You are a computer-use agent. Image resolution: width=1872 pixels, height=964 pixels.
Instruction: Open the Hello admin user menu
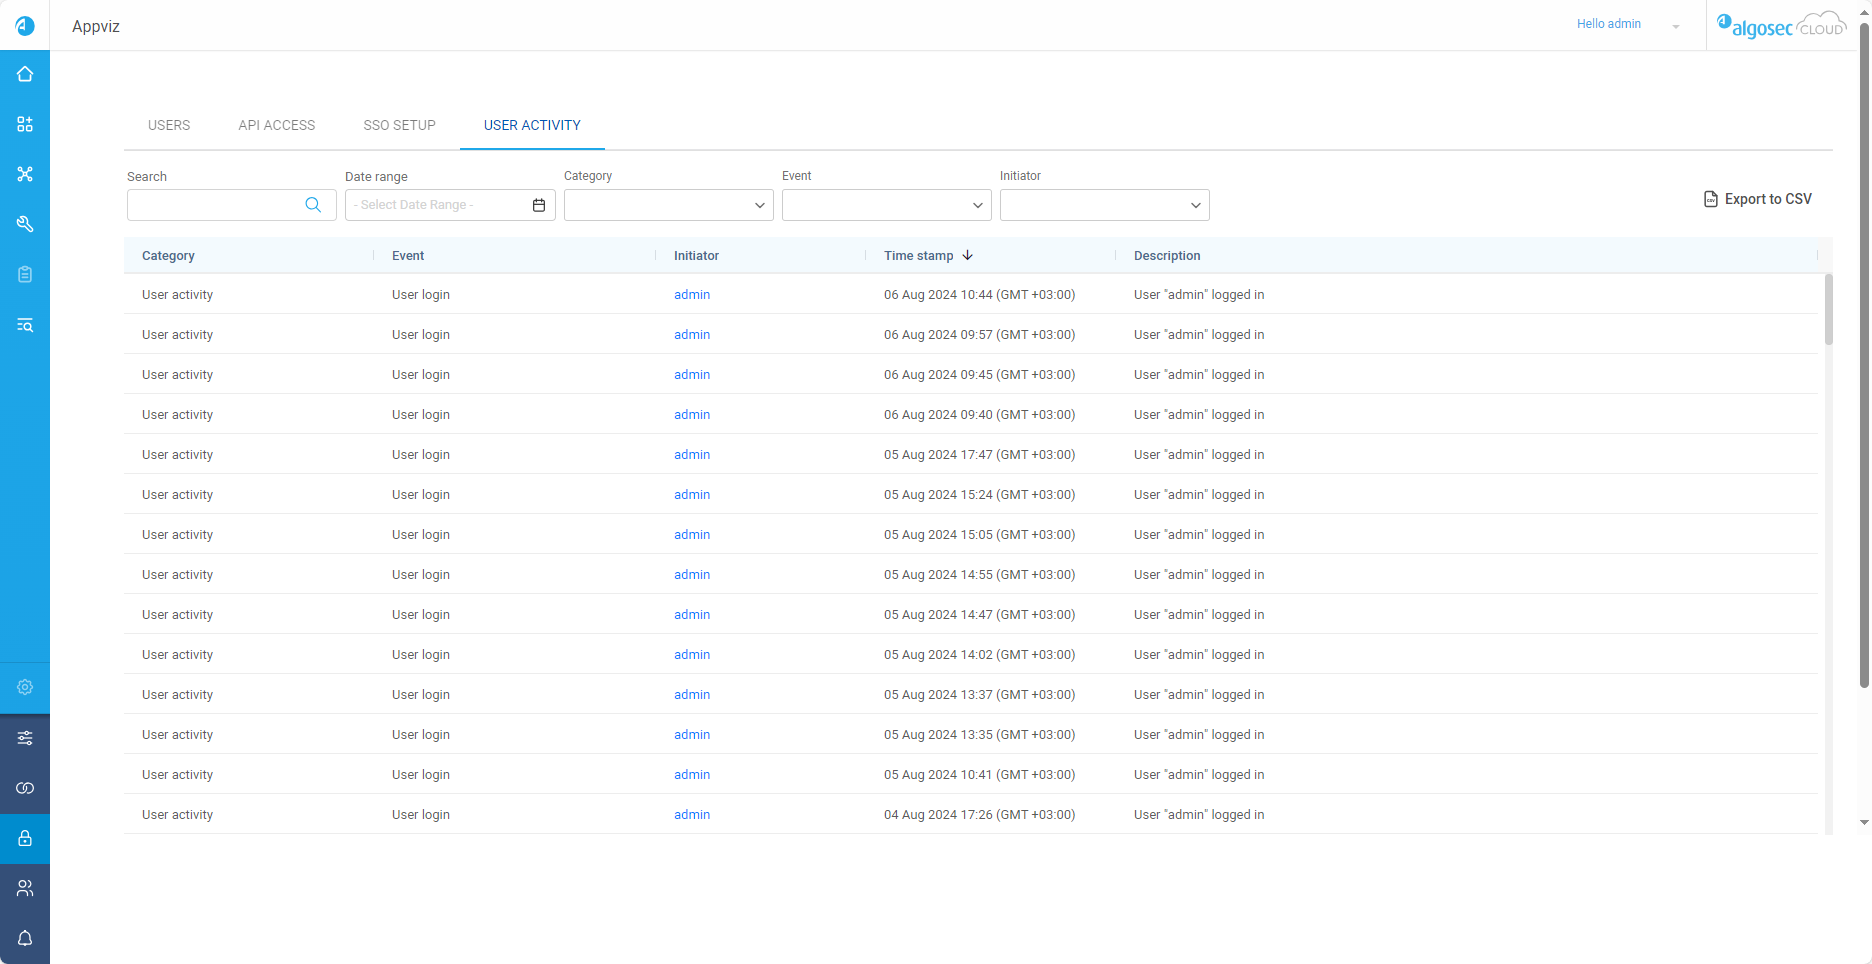click(1626, 25)
